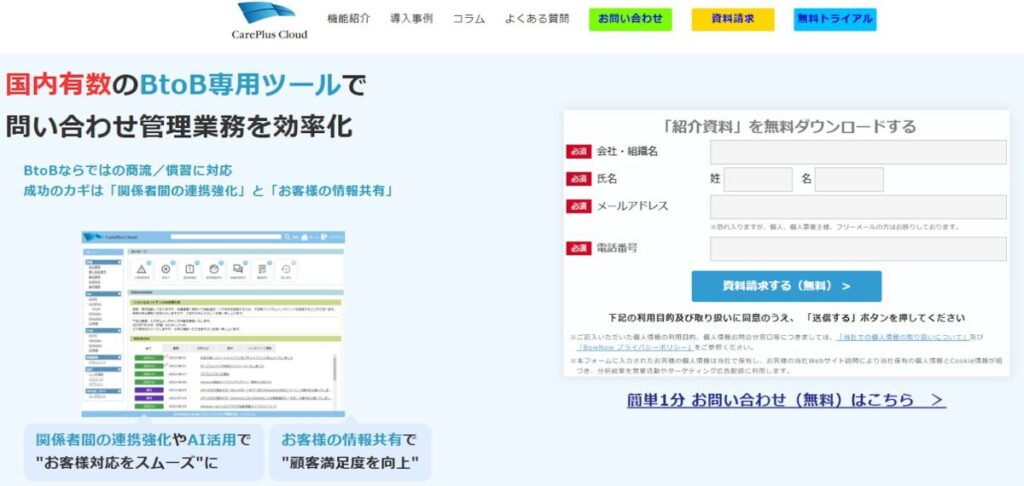Start the 無料トライアル via blue button
The height and width of the screenshot is (486, 1024).
coord(834,19)
